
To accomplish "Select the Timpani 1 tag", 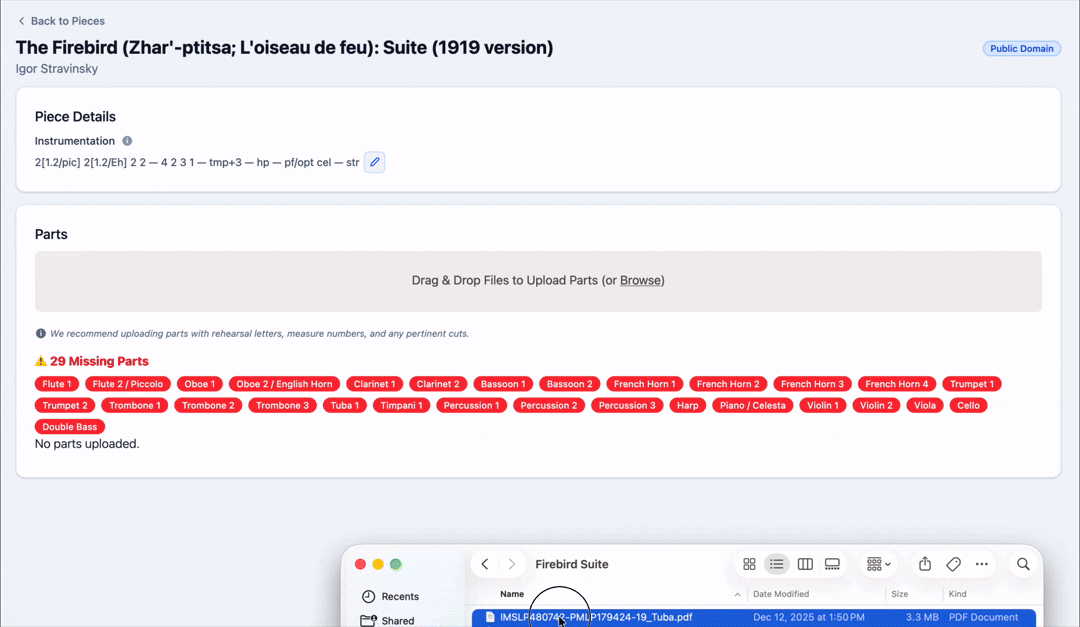I will (x=402, y=405).
